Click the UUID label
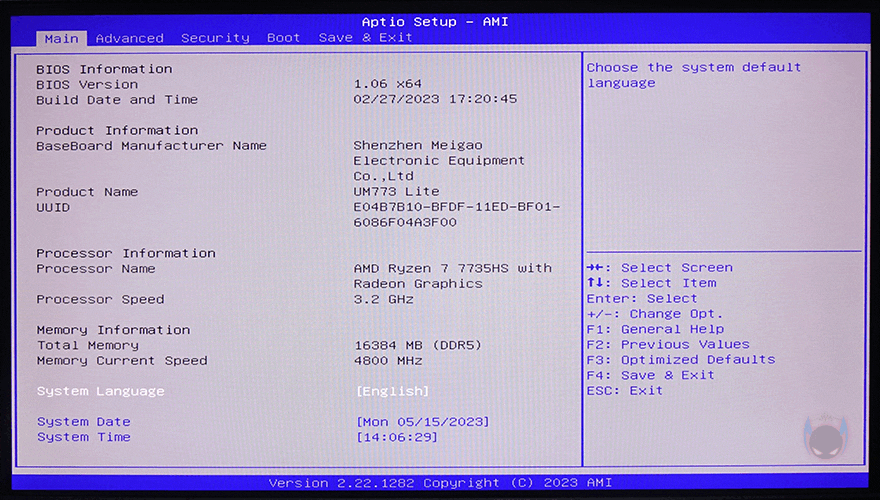The width and height of the screenshot is (880, 500). click(53, 207)
